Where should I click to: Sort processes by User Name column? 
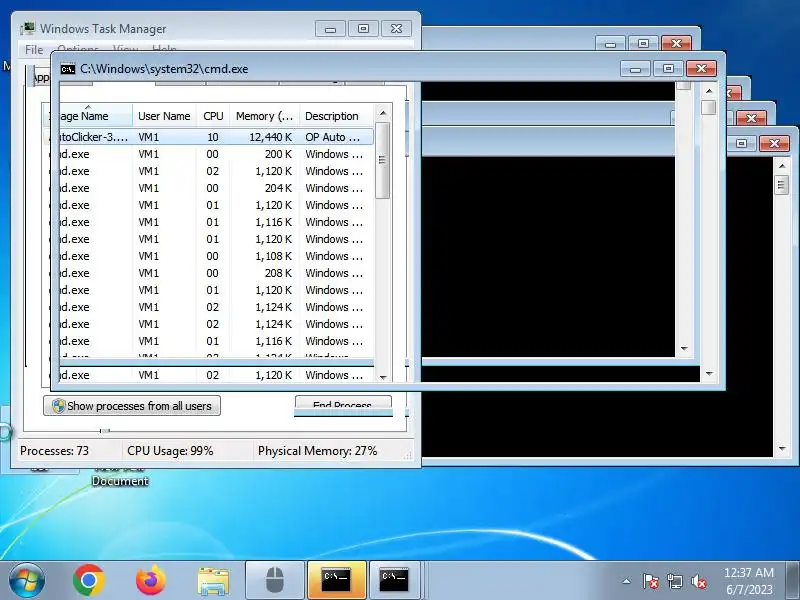point(164,116)
